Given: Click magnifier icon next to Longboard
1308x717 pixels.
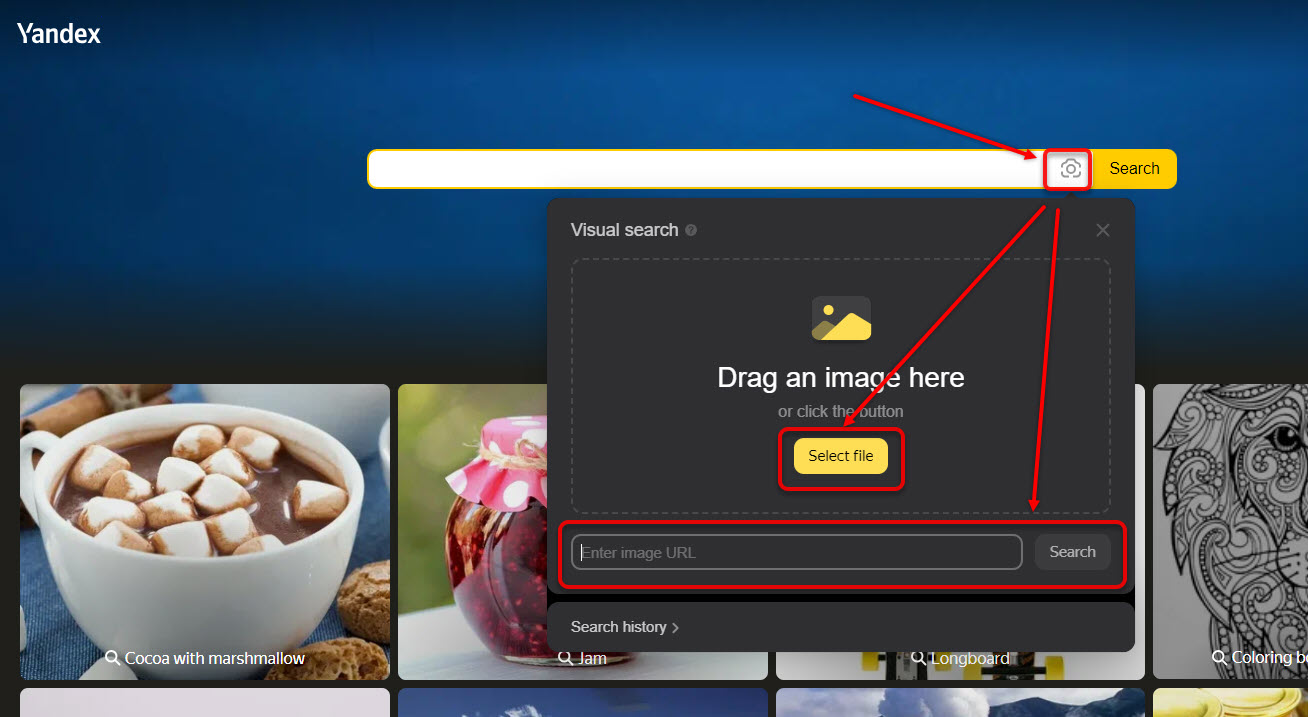Looking at the screenshot, I should [919, 658].
